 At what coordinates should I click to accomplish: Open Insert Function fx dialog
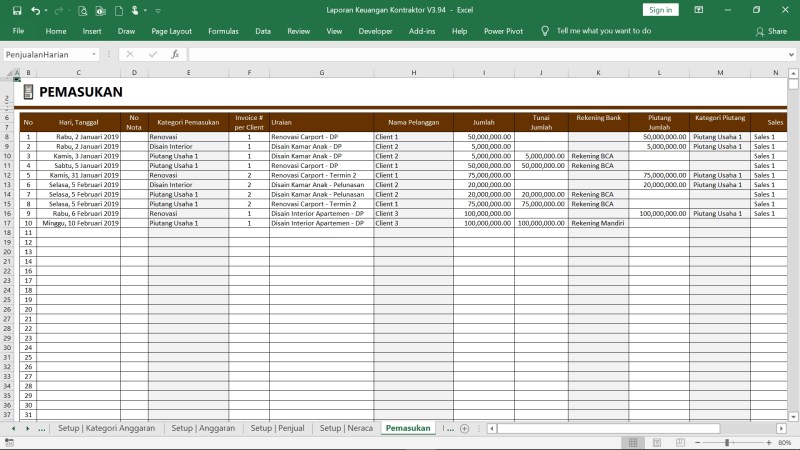[x=175, y=54]
